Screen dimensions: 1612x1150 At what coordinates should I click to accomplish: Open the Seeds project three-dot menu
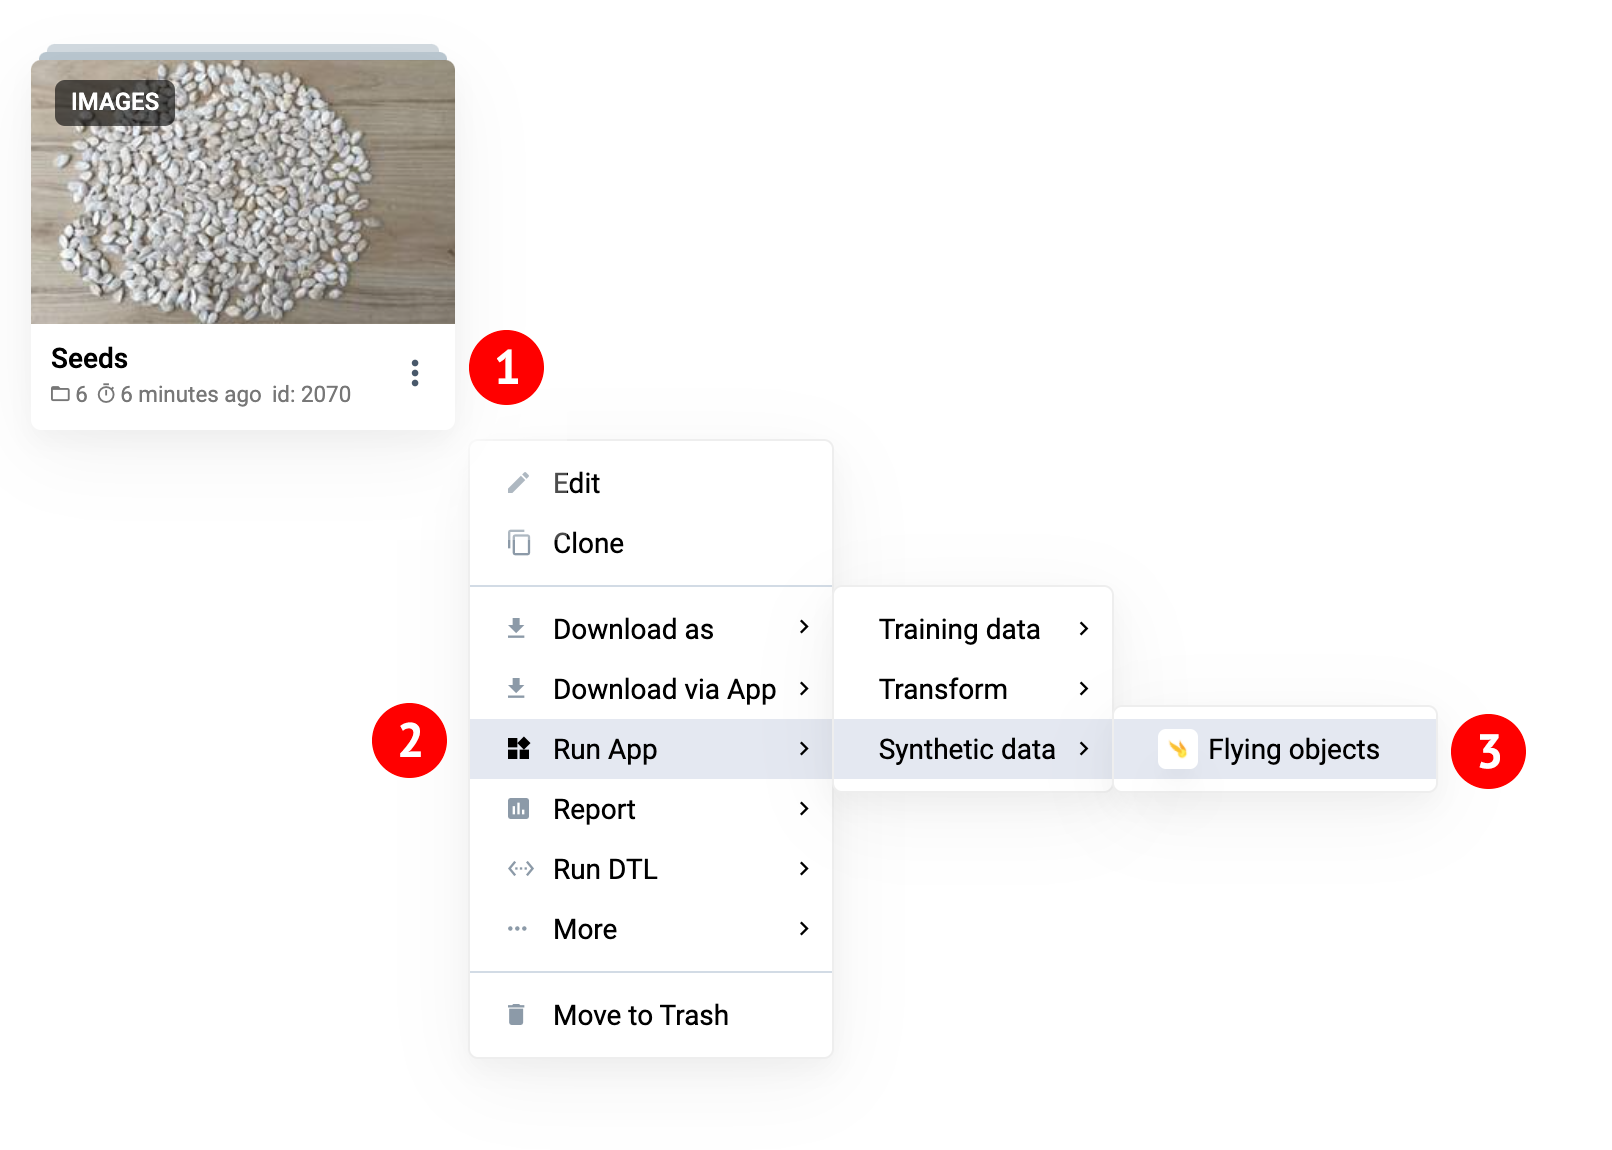(415, 373)
